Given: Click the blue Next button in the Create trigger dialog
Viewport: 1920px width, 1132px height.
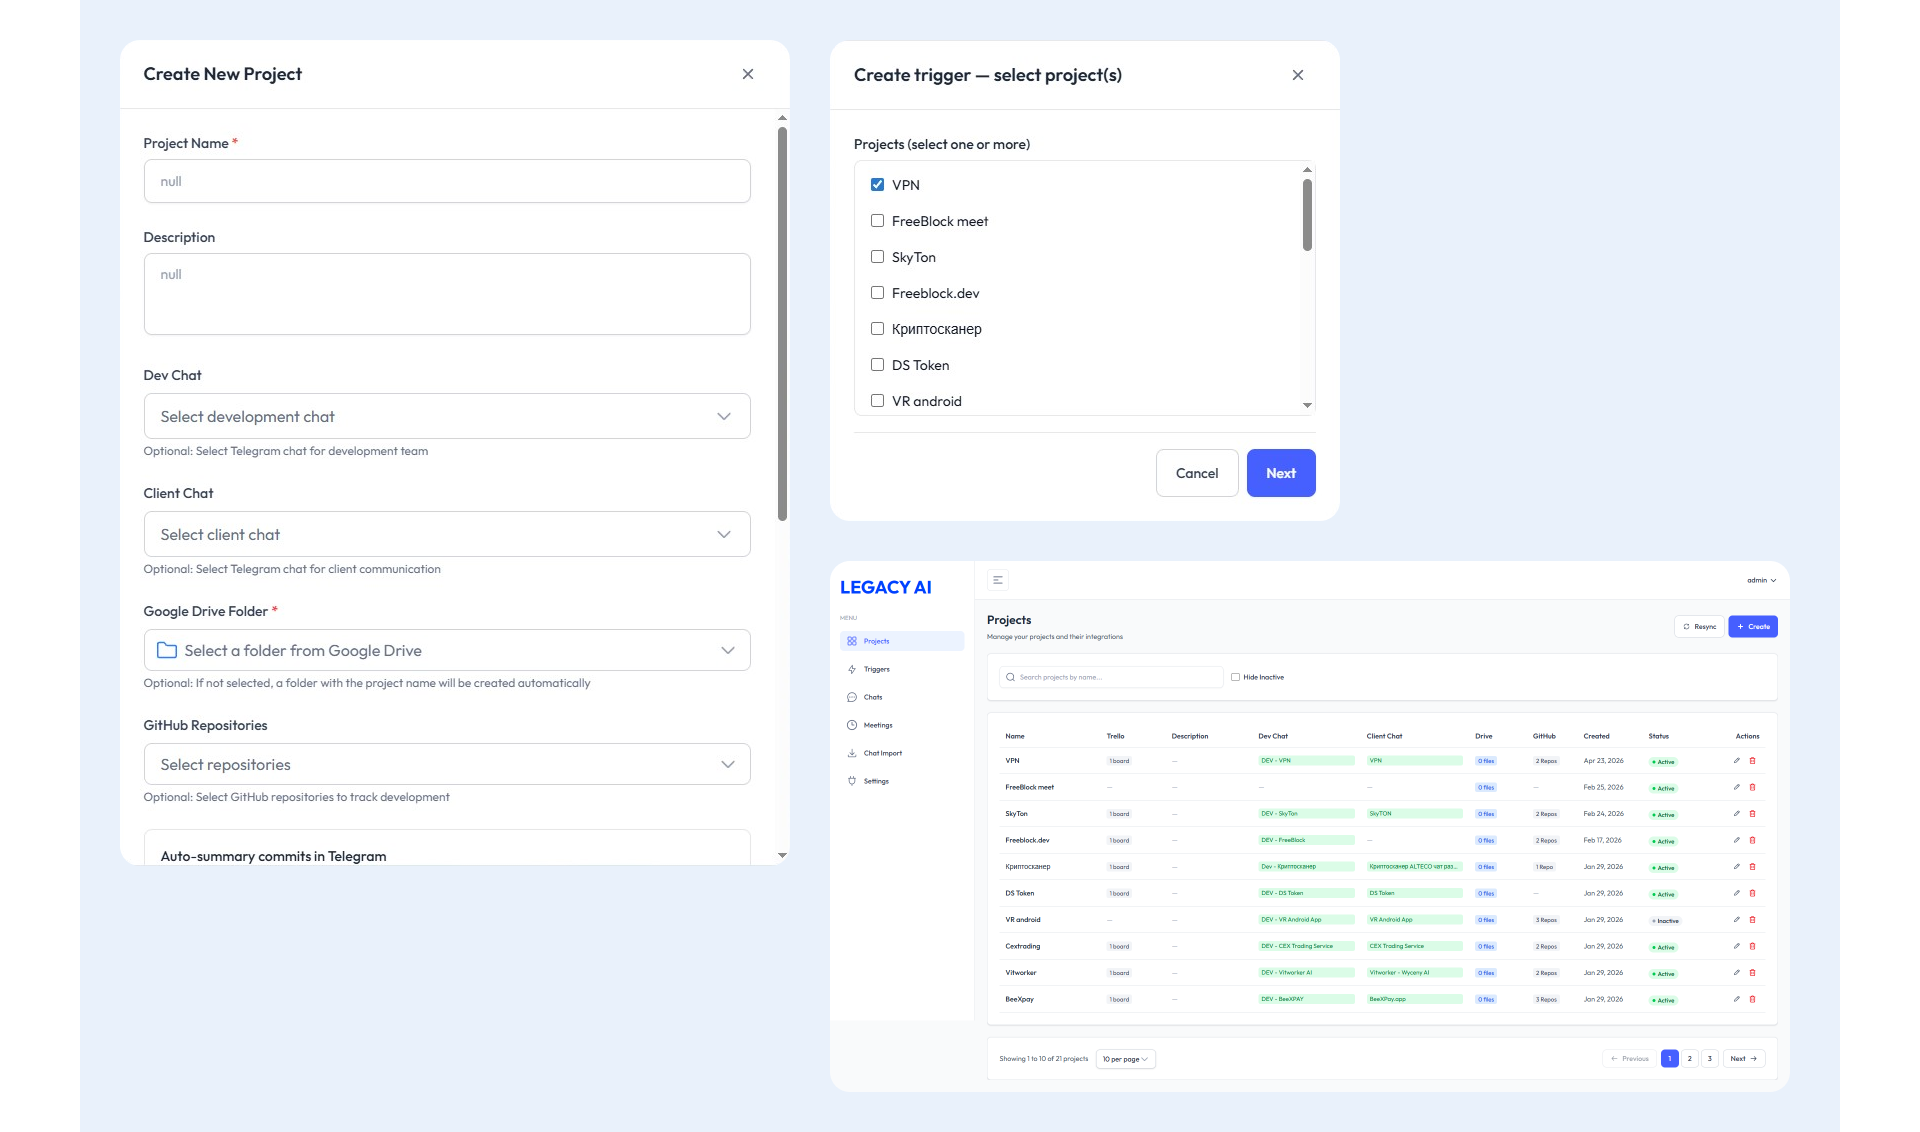Looking at the screenshot, I should (x=1281, y=473).
